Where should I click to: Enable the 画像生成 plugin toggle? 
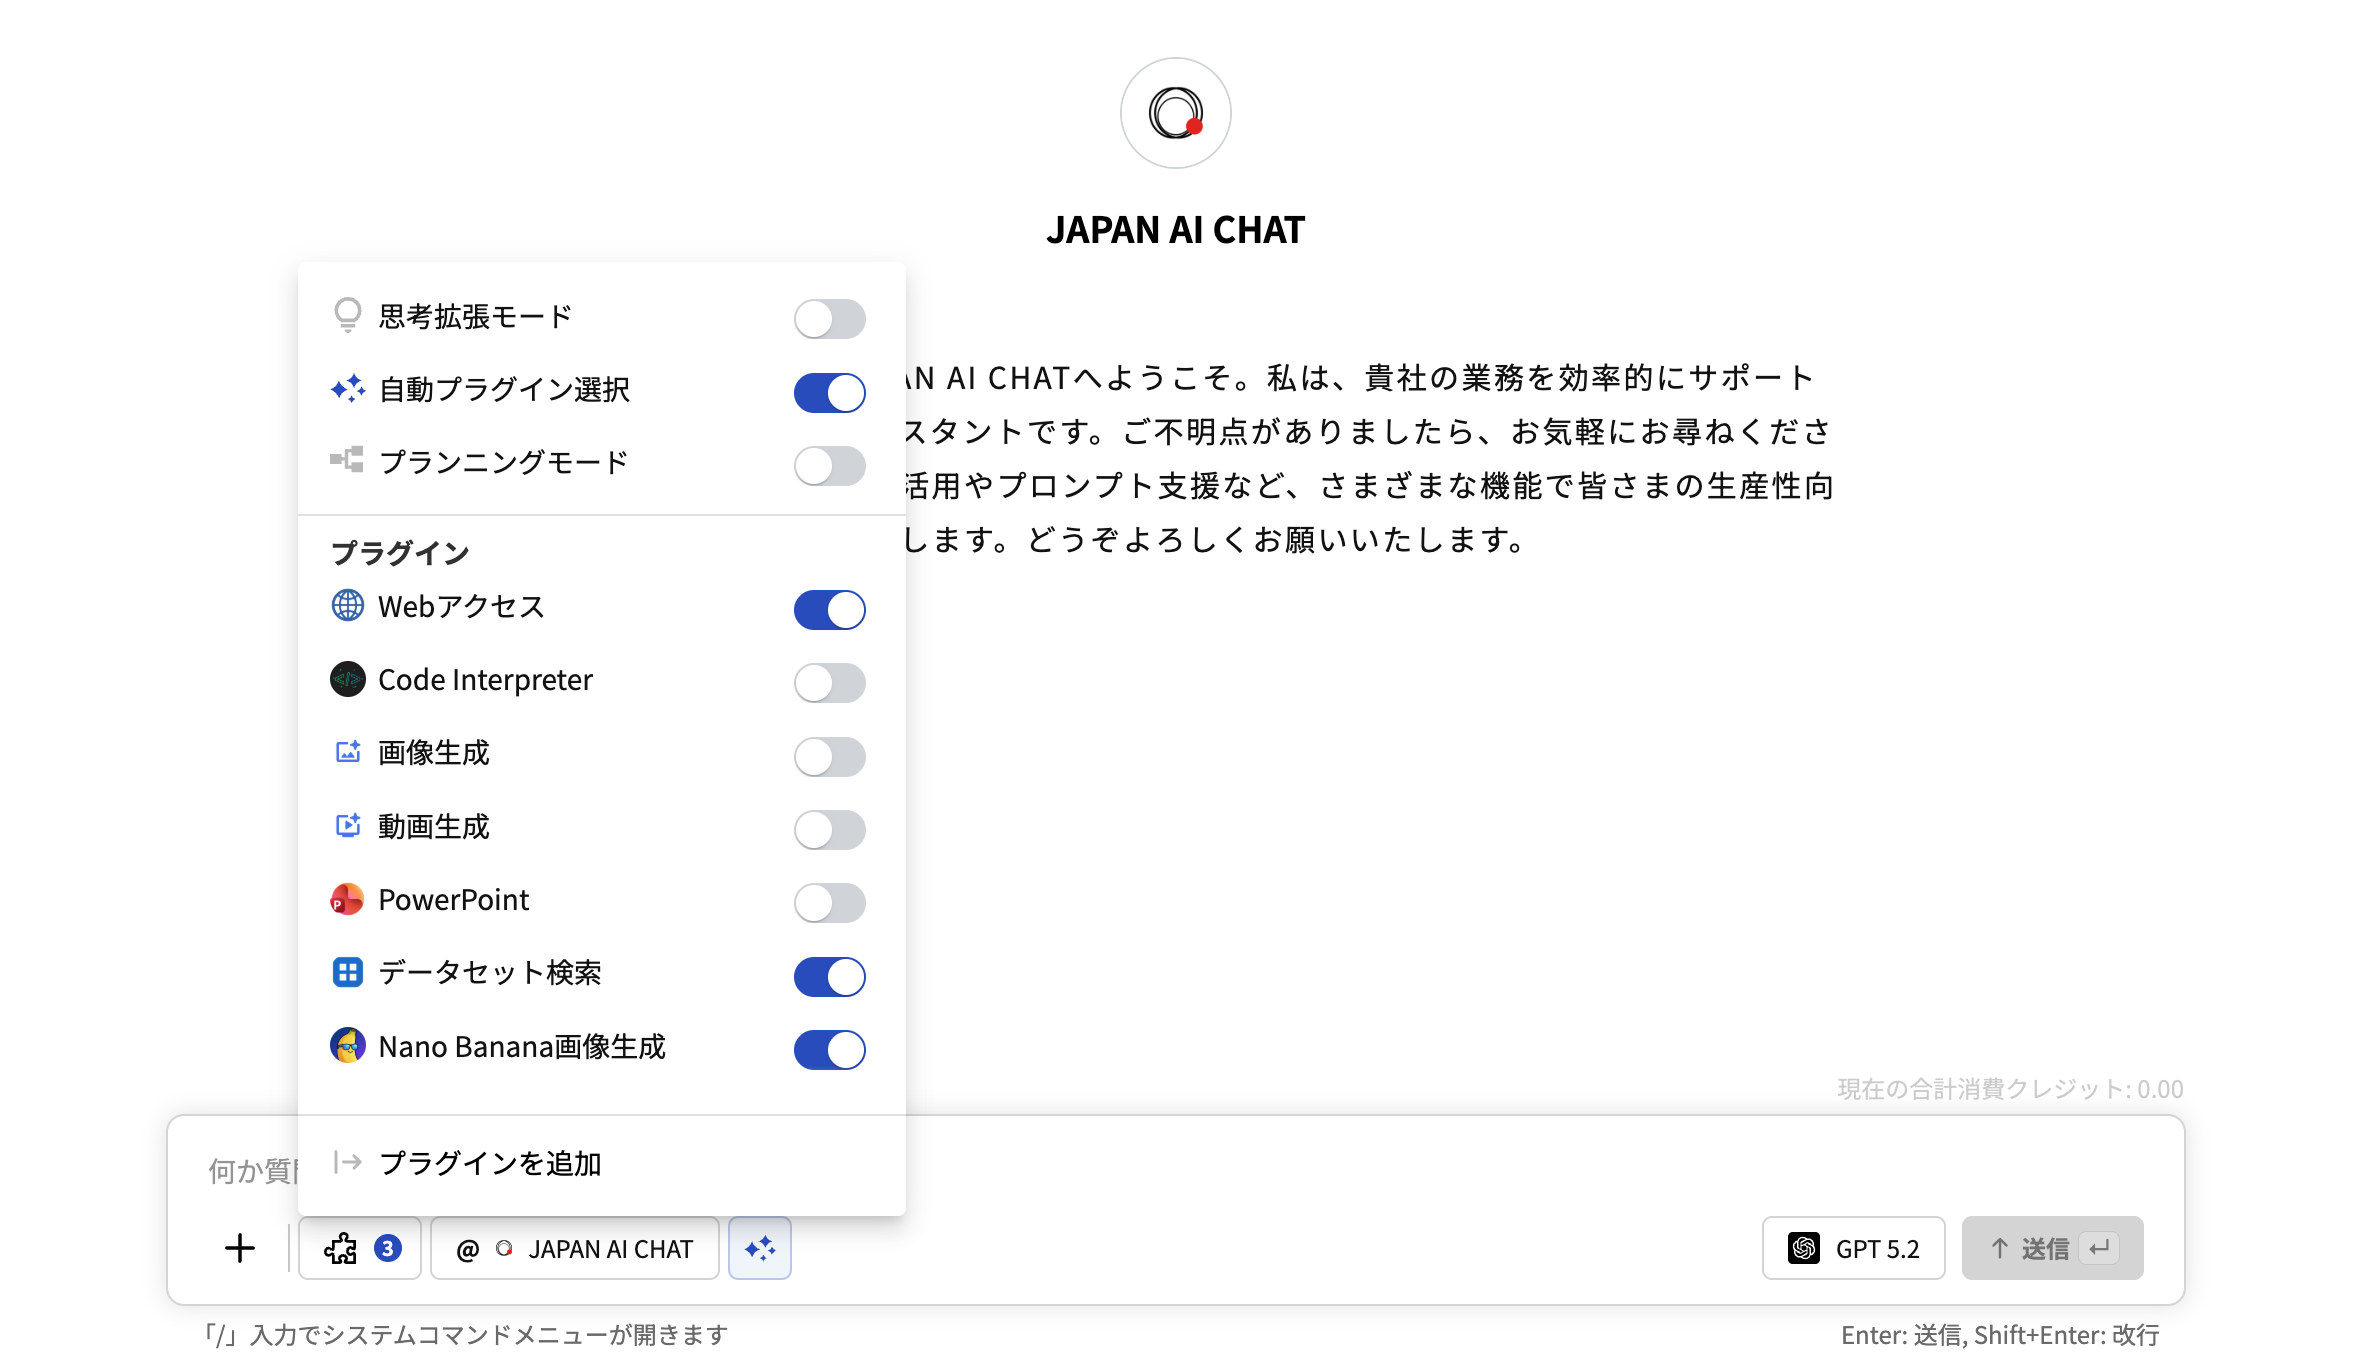(829, 757)
